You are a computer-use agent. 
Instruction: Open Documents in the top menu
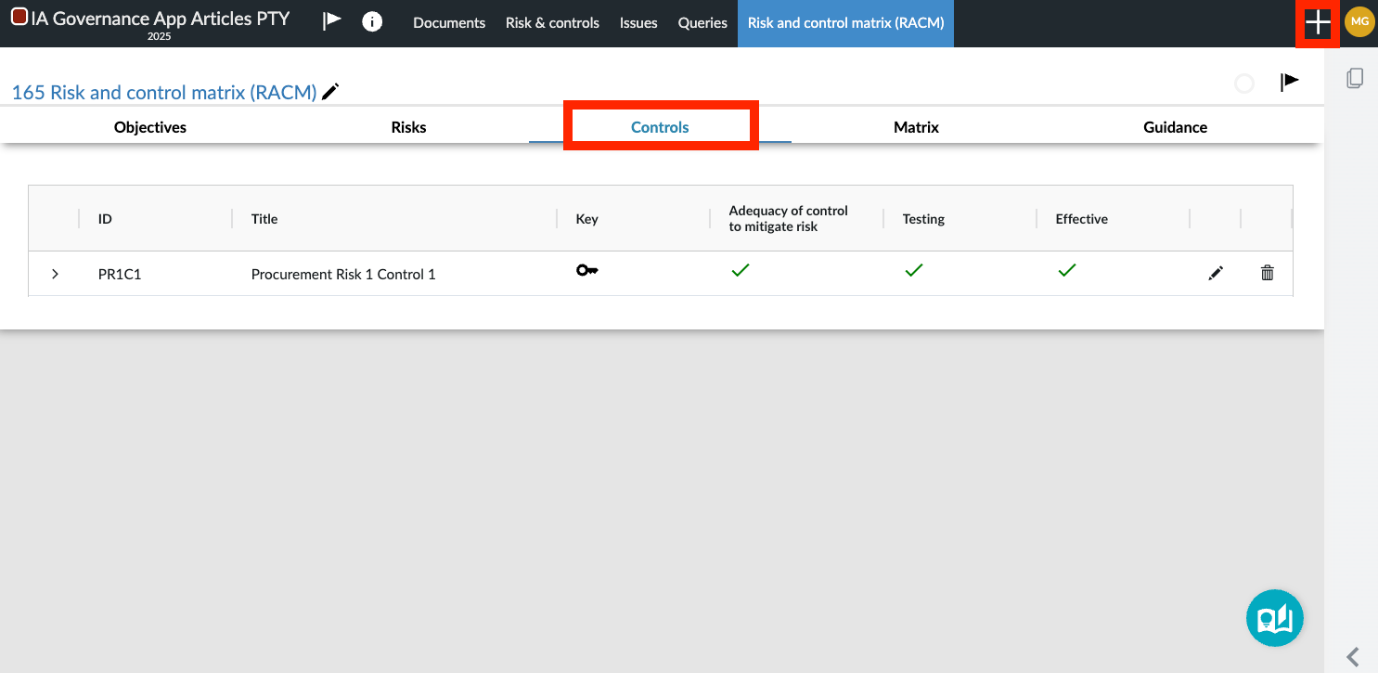[449, 23]
